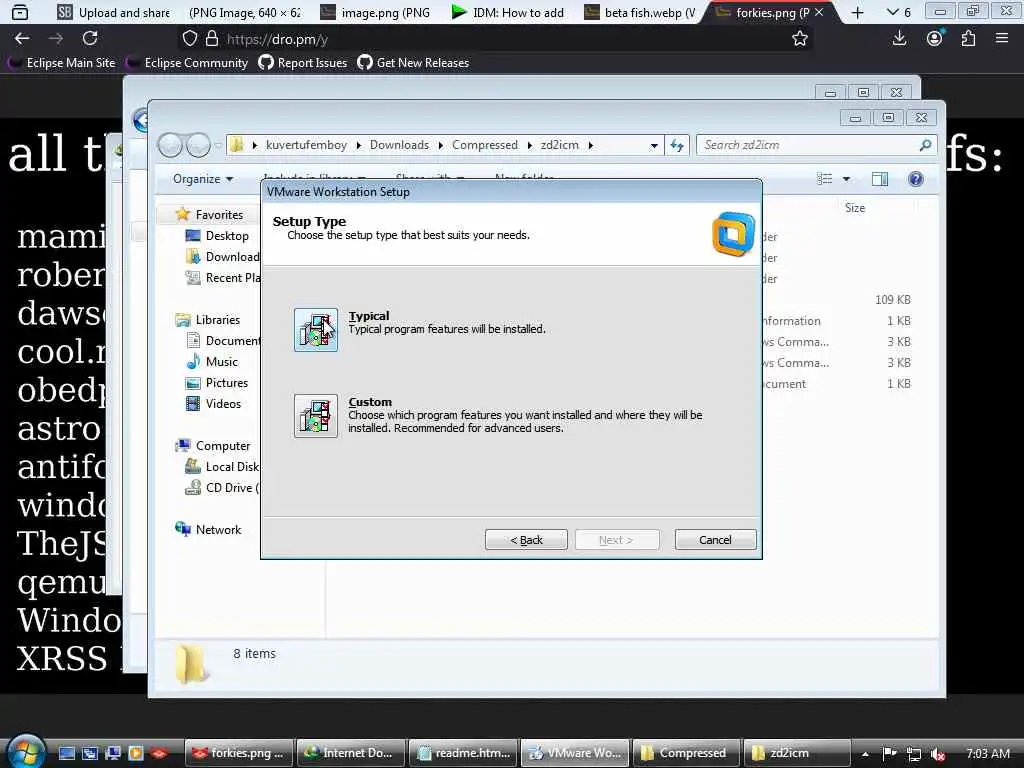Select Favorites star heading

(x=209, y=215)
